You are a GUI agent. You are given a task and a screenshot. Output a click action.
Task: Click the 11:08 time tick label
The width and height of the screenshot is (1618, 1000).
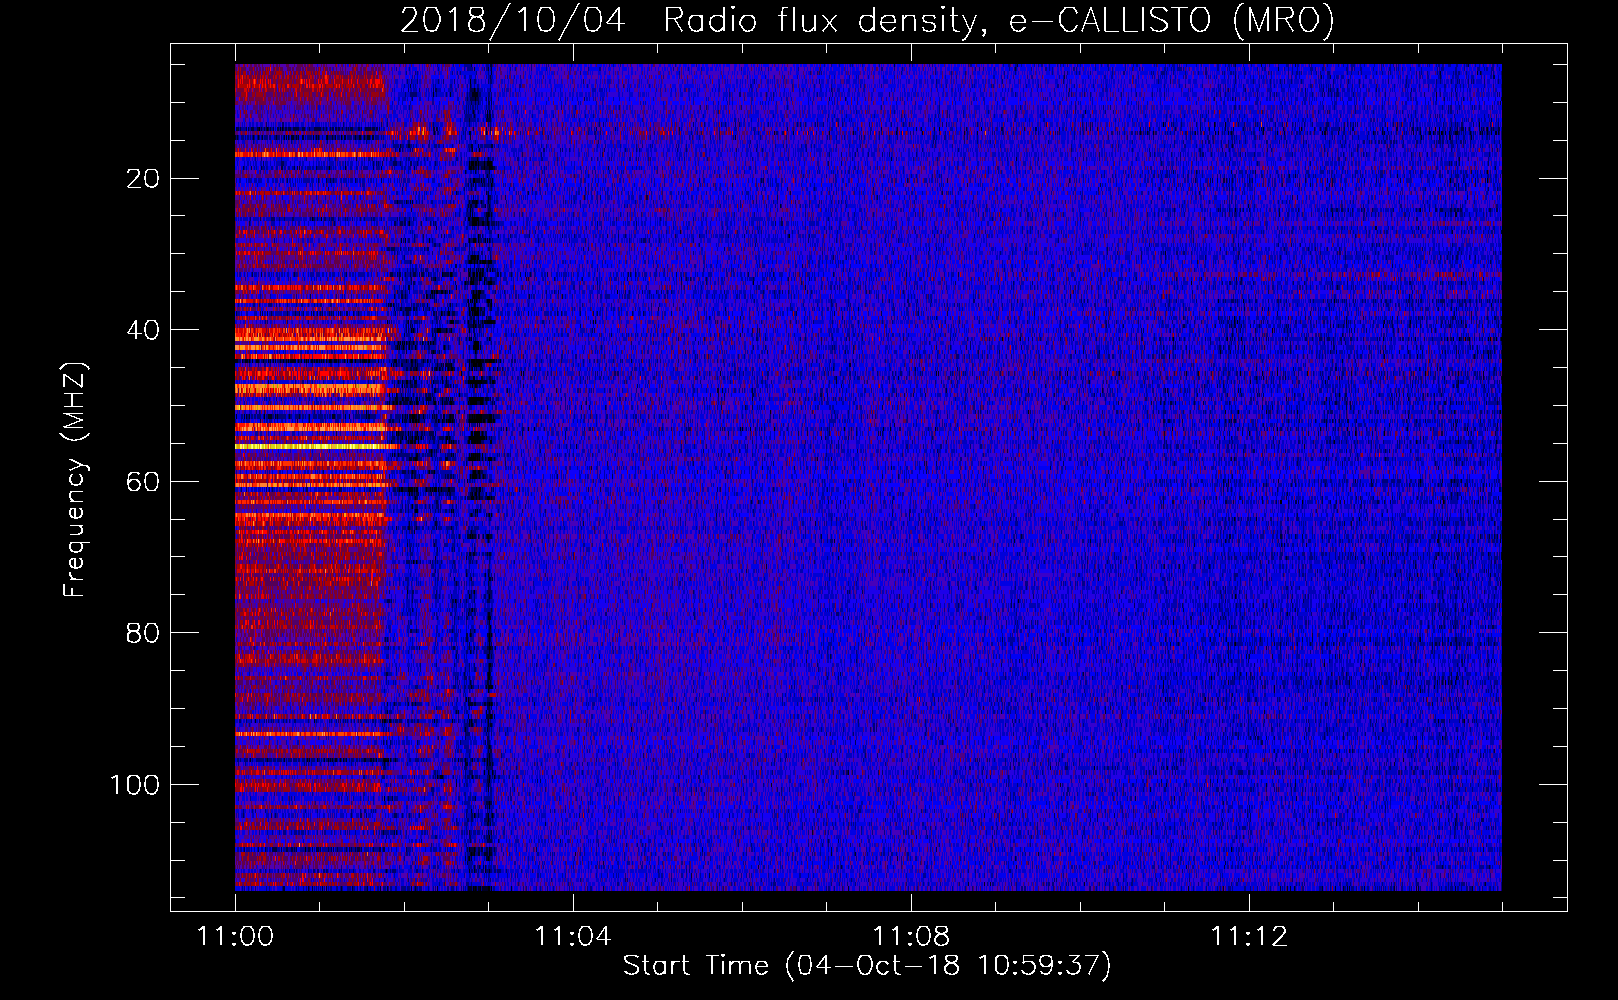point(911,937)
